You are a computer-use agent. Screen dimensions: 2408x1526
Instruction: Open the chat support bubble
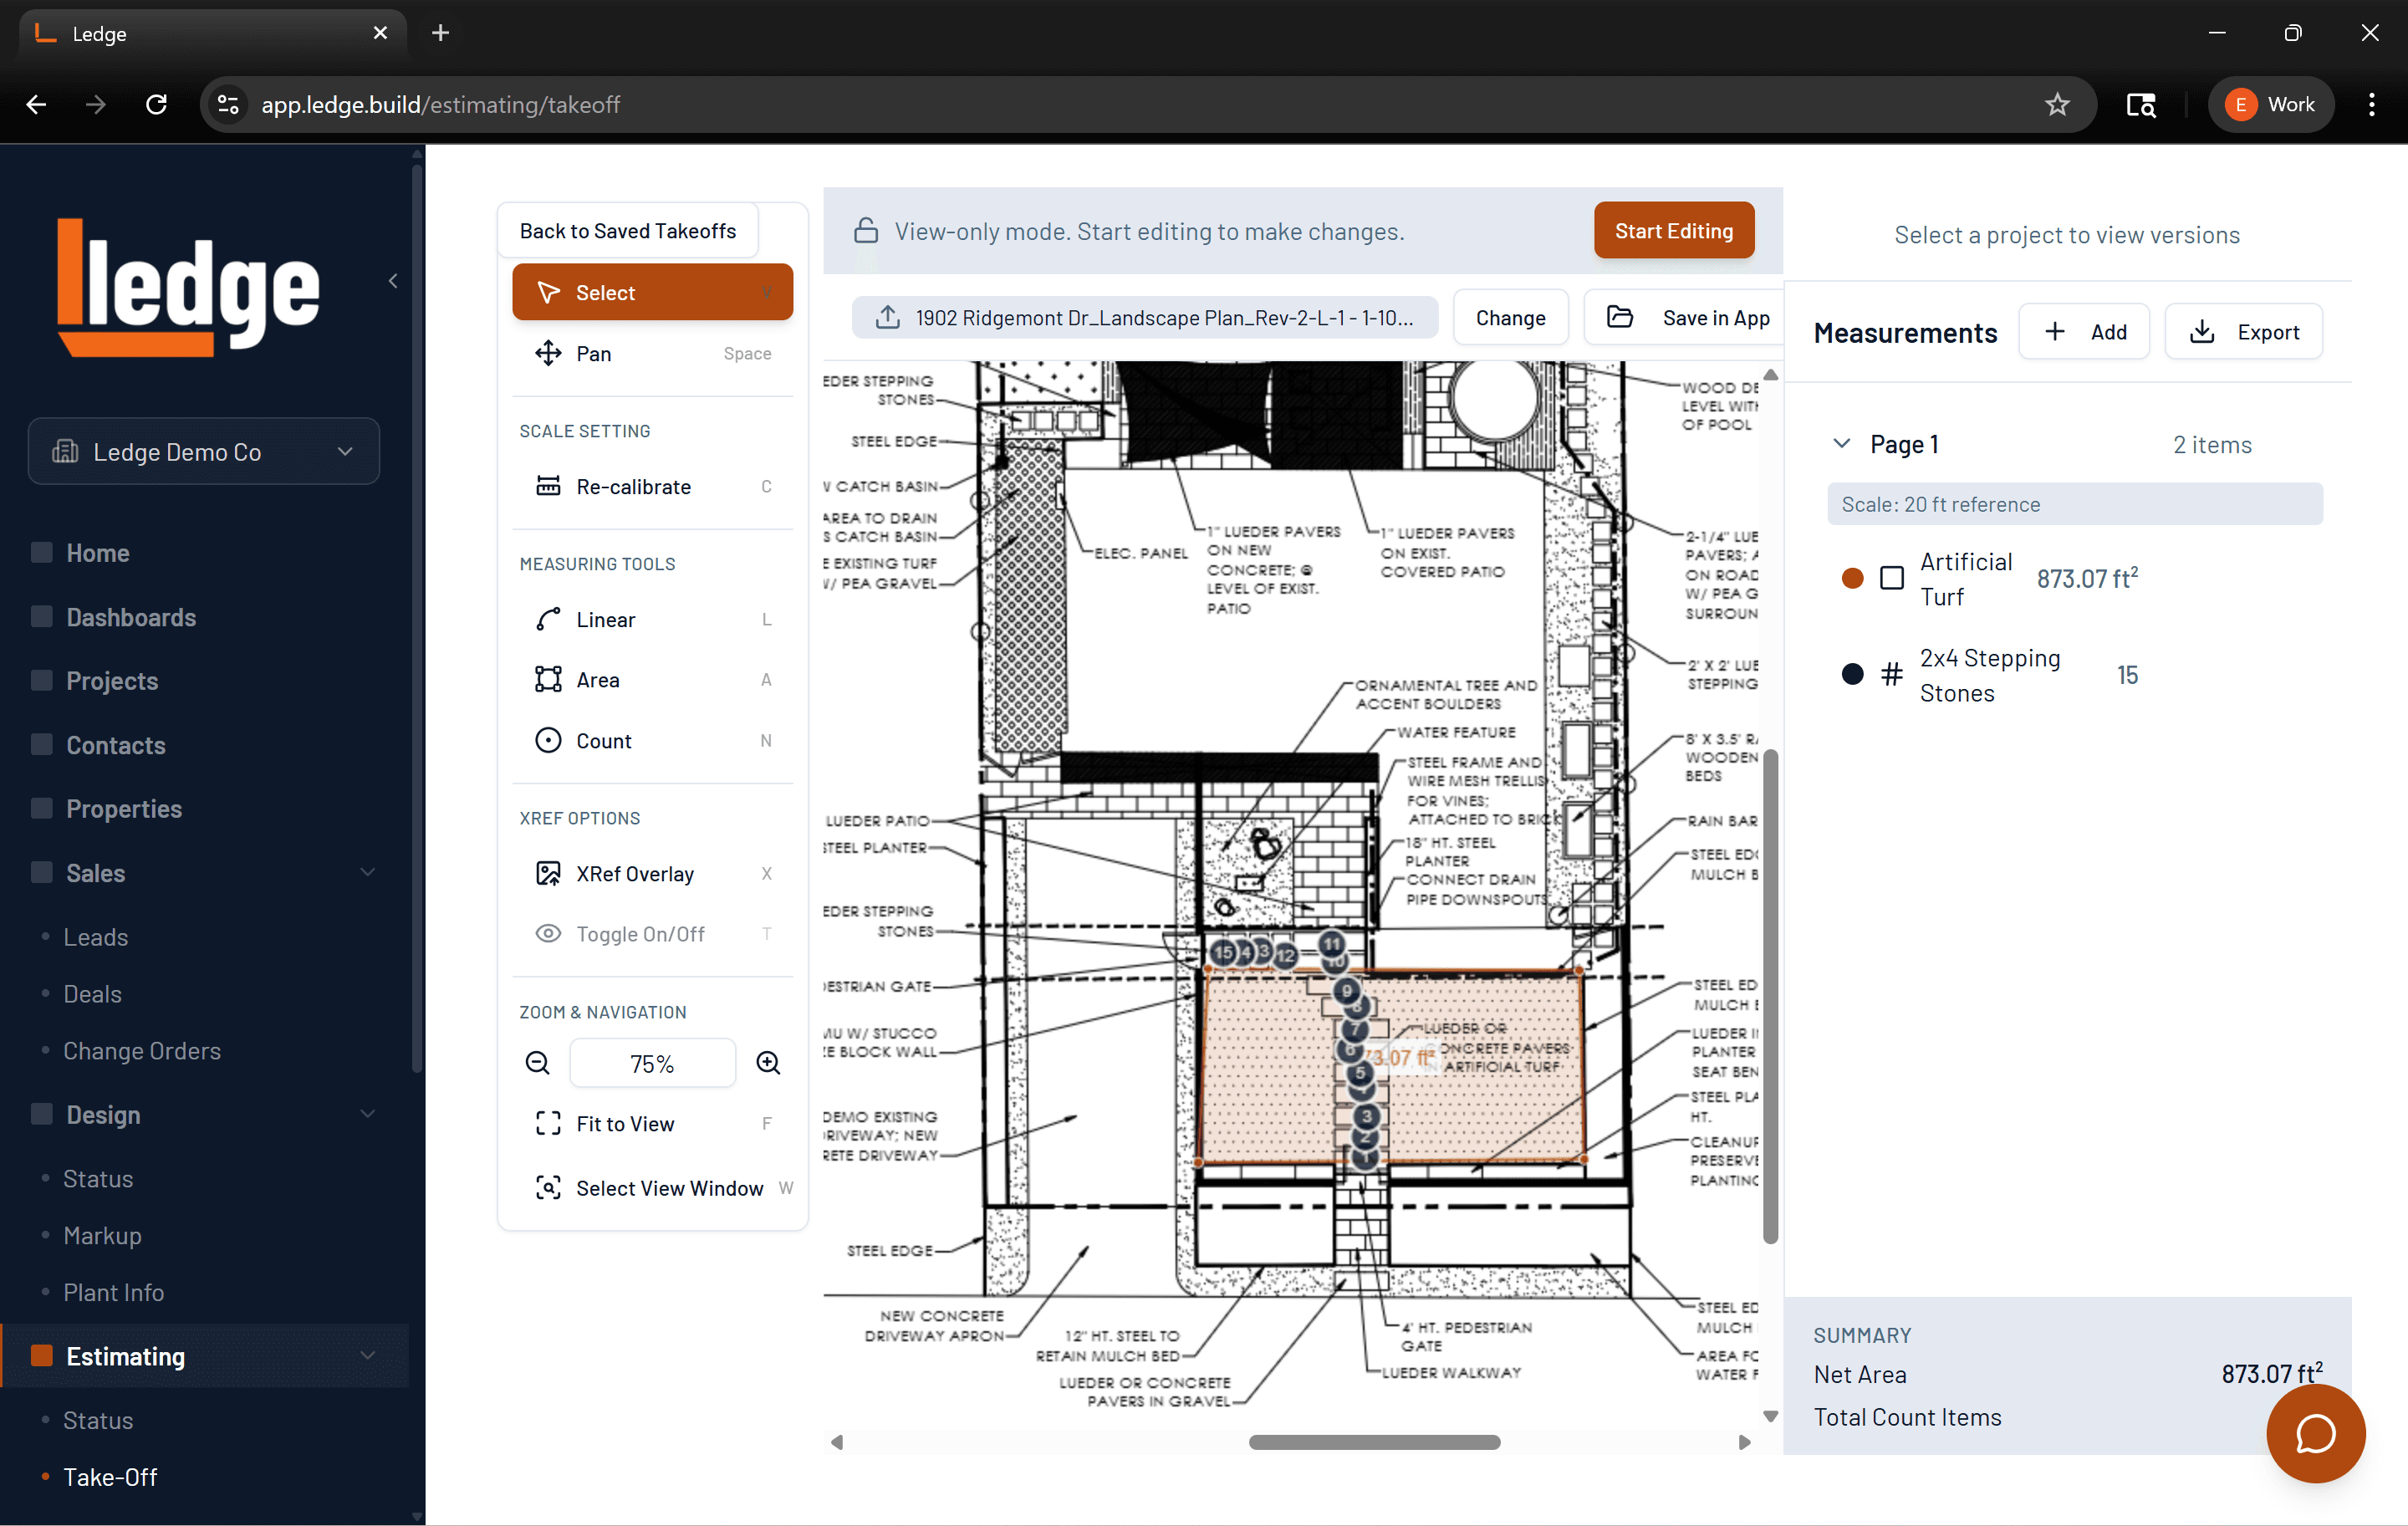(2315, 1434)
